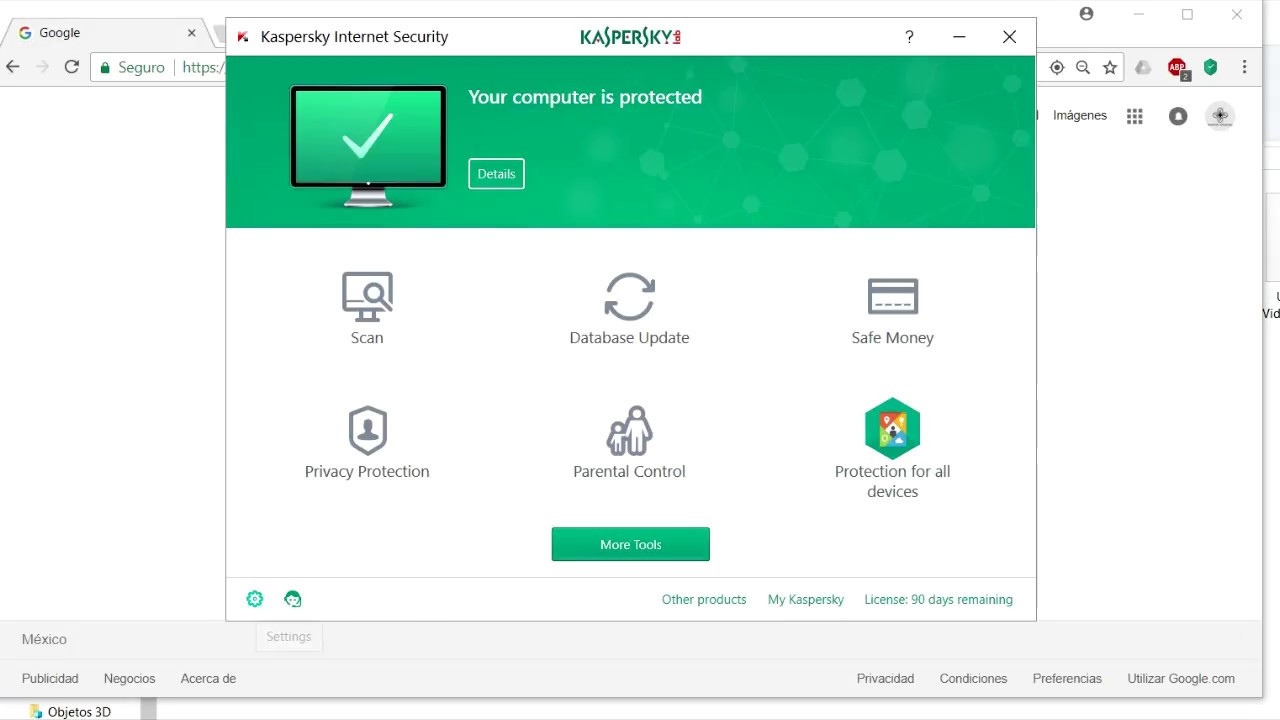The image size is (1280, 720).
Task: Minimize the Kaspersky Internet Security window
Action: pos(959,37)
